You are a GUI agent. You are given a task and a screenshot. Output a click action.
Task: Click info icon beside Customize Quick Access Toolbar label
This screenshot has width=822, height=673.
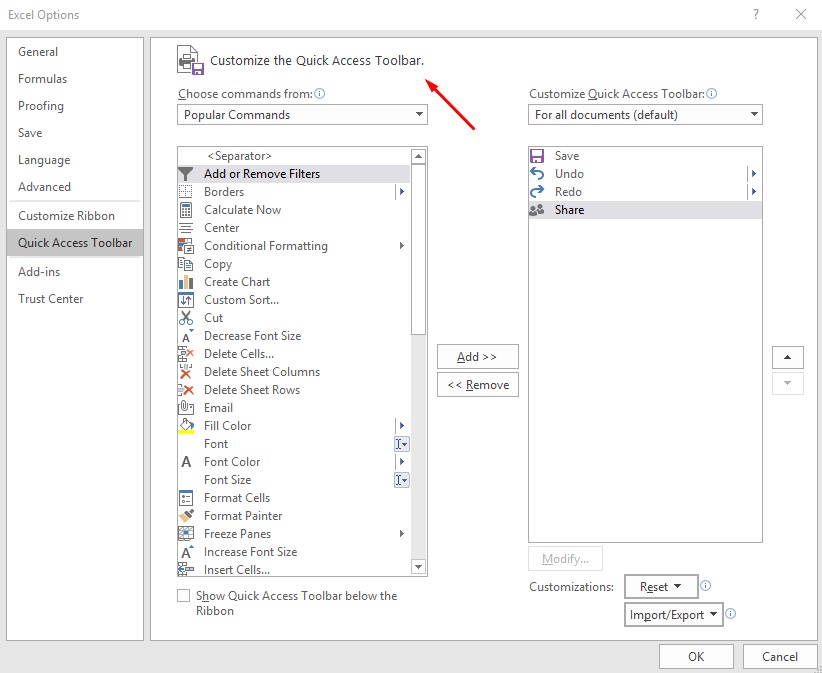click(x=711, y=94)
